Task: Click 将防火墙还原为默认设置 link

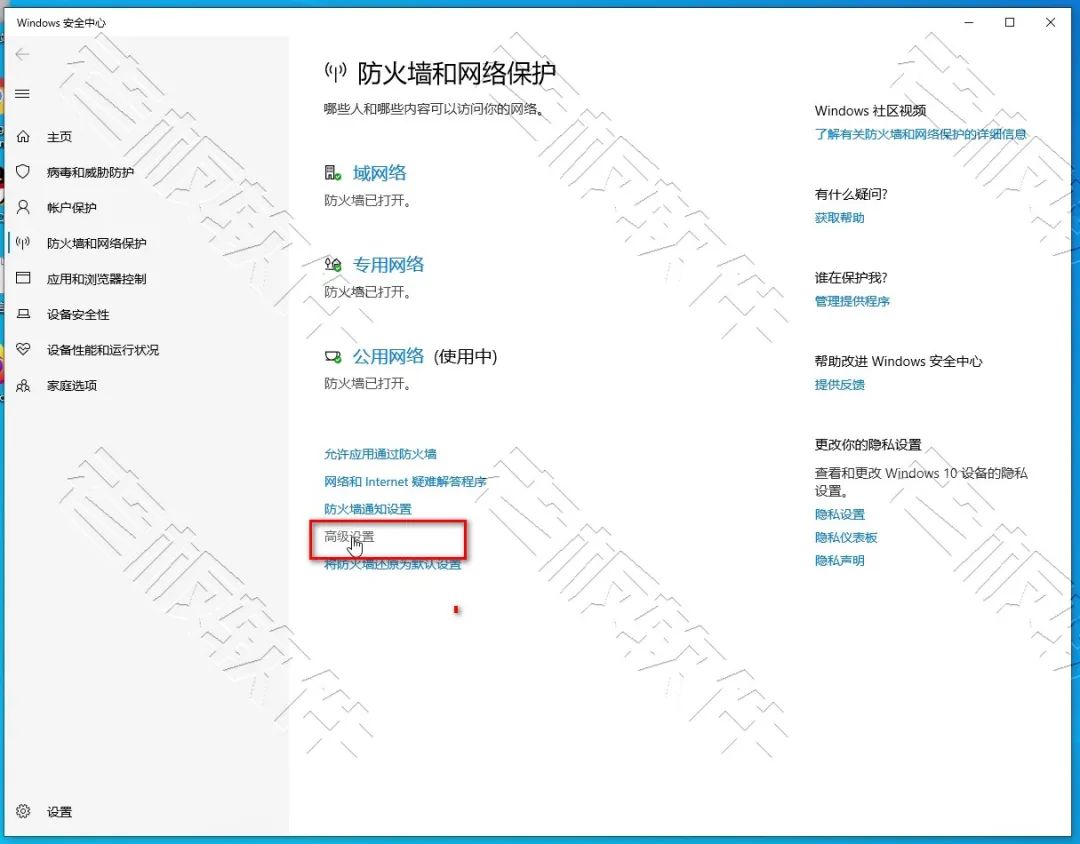Action: (393, 564)
